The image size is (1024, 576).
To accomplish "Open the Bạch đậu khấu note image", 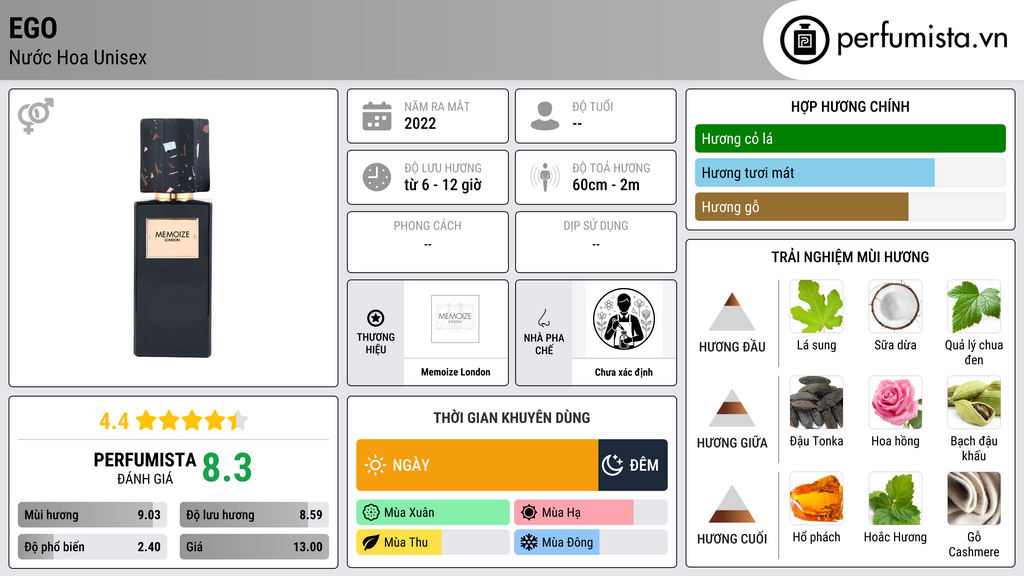I will coord(974,402).
